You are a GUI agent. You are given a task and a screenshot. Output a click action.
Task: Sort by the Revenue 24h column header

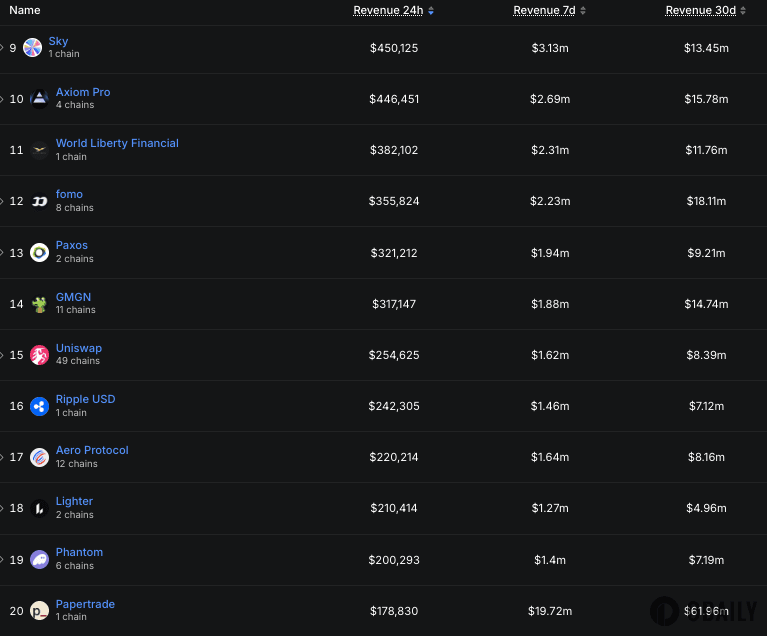[x=388, y=10]
